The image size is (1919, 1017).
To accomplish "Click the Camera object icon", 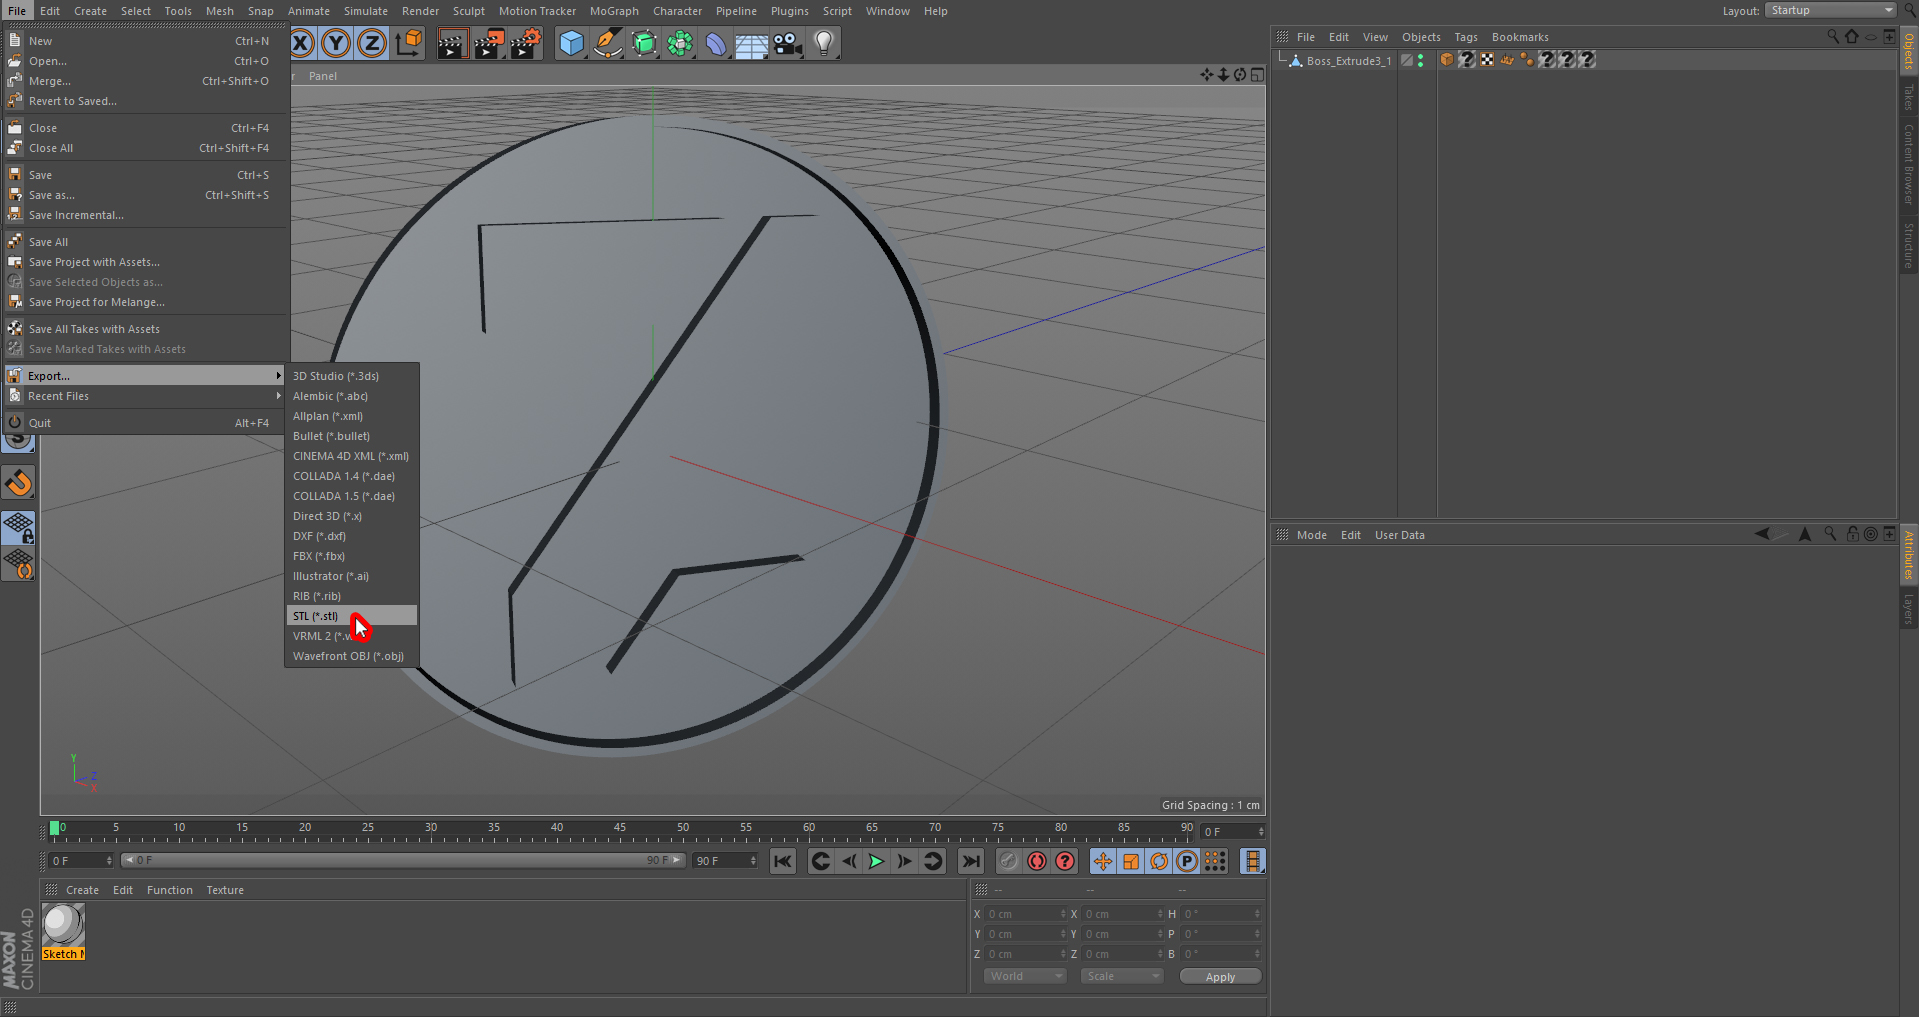I will [788, 44].
